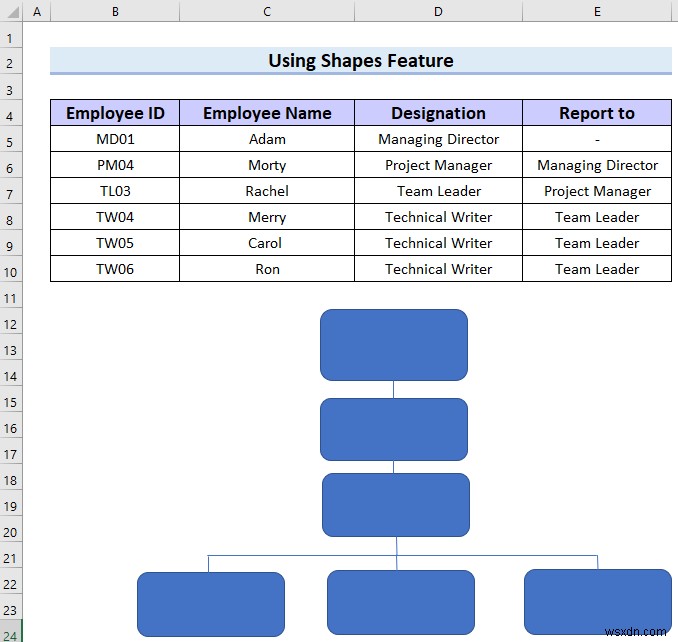The width and height of the screenshot is (678, 642).
Task: Select the cell containing Rachel
Action: [267, 191]
